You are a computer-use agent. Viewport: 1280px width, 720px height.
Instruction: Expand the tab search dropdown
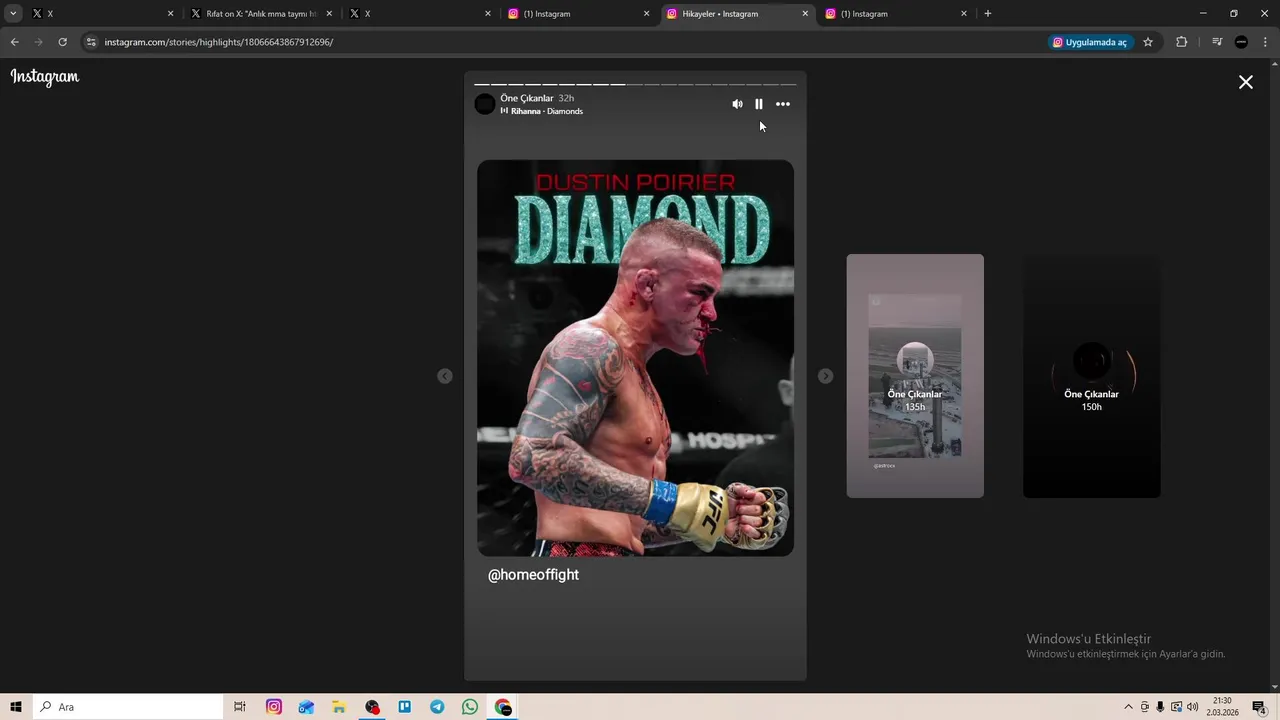[13, 14]
